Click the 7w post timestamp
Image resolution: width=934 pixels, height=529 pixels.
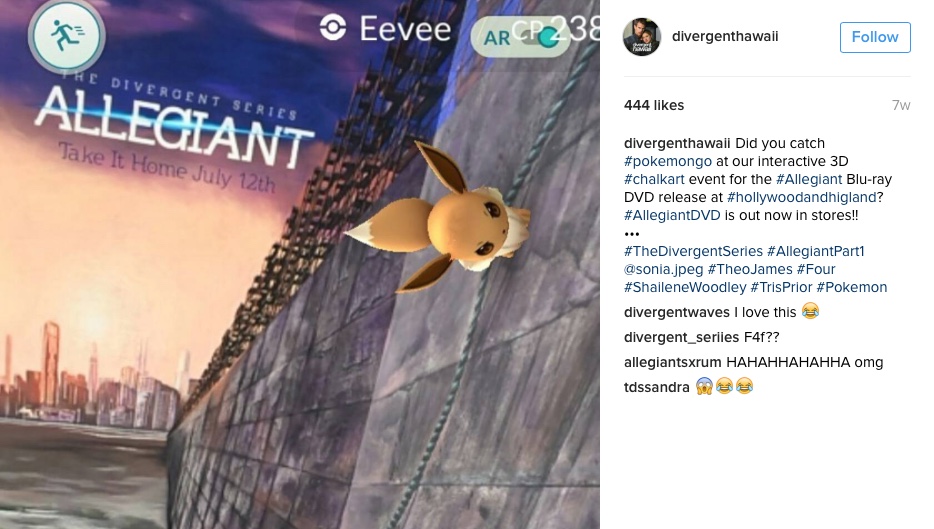(901, 105)
